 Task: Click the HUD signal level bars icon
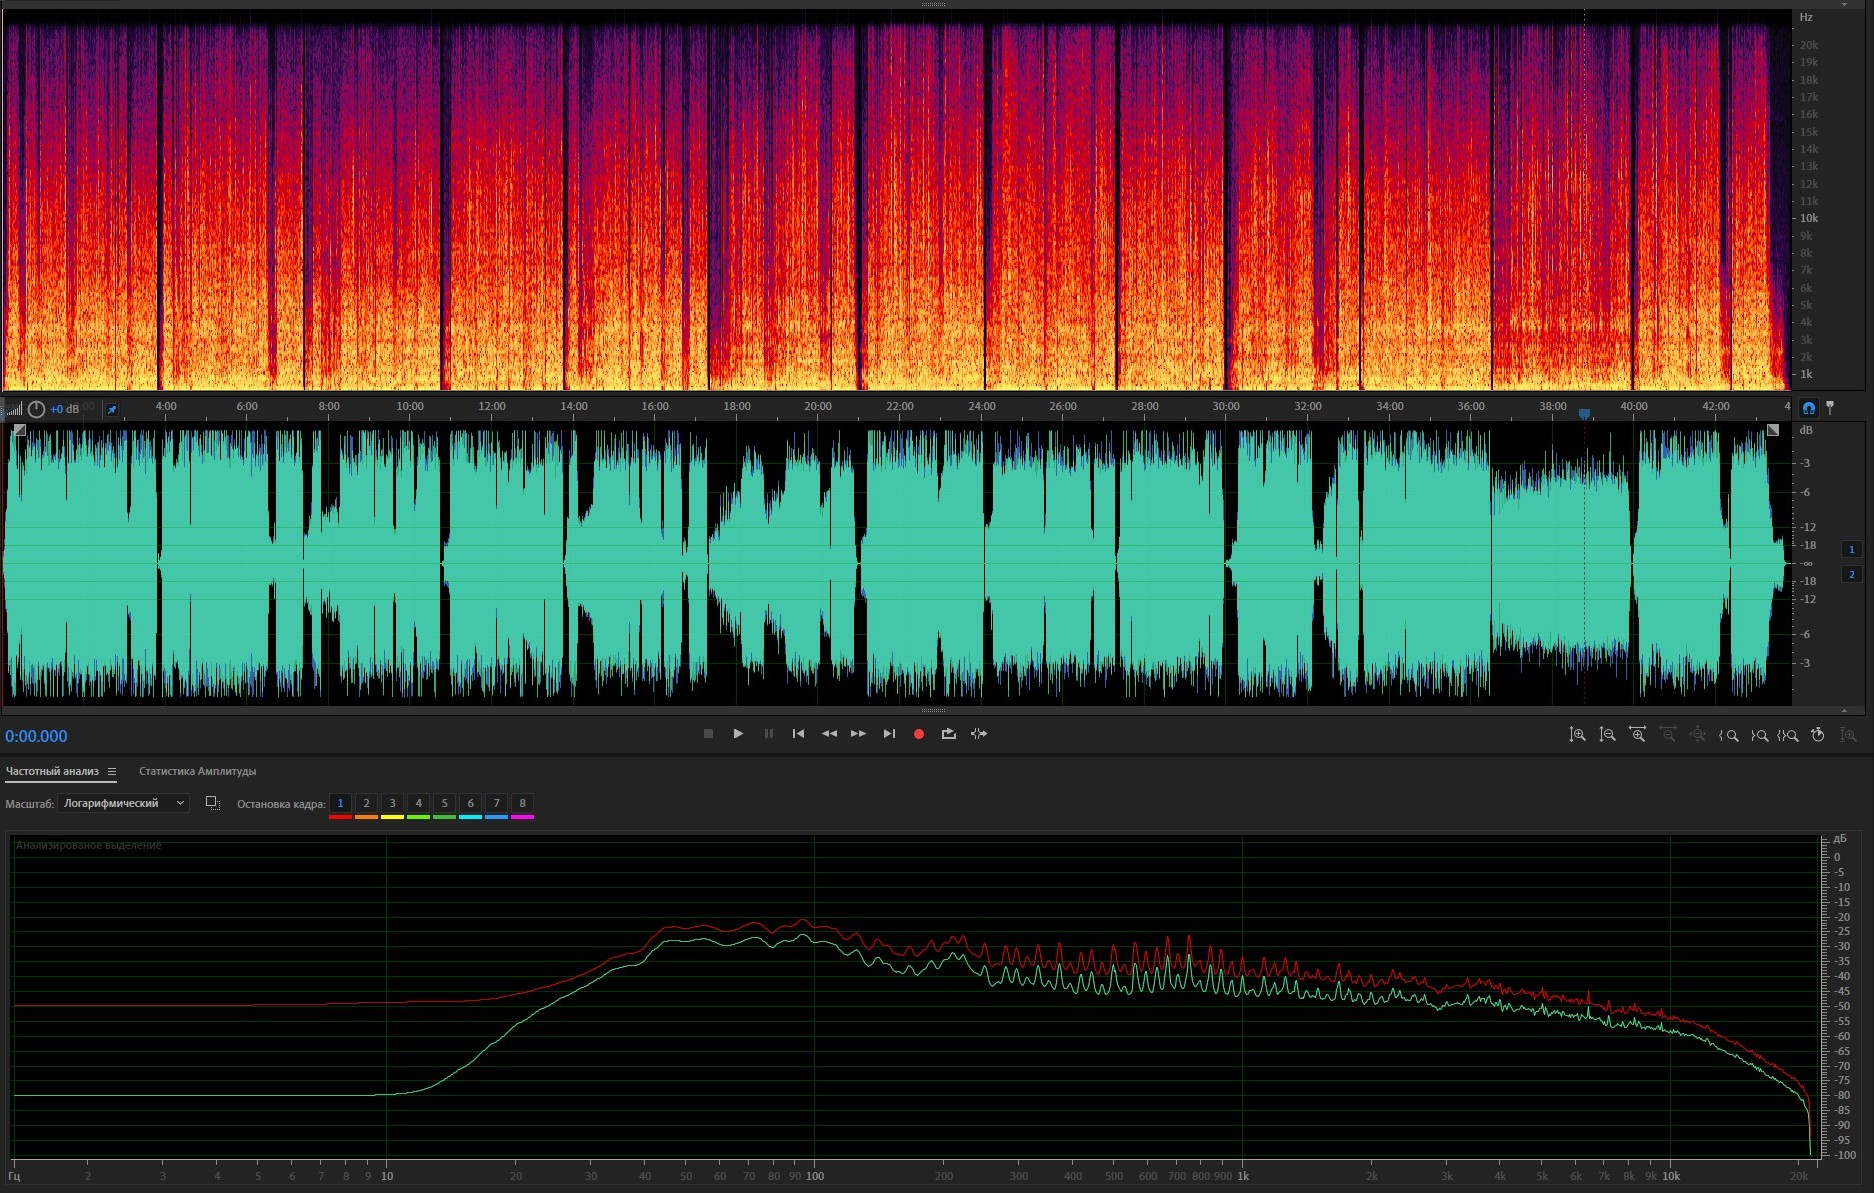pos(14,409)
